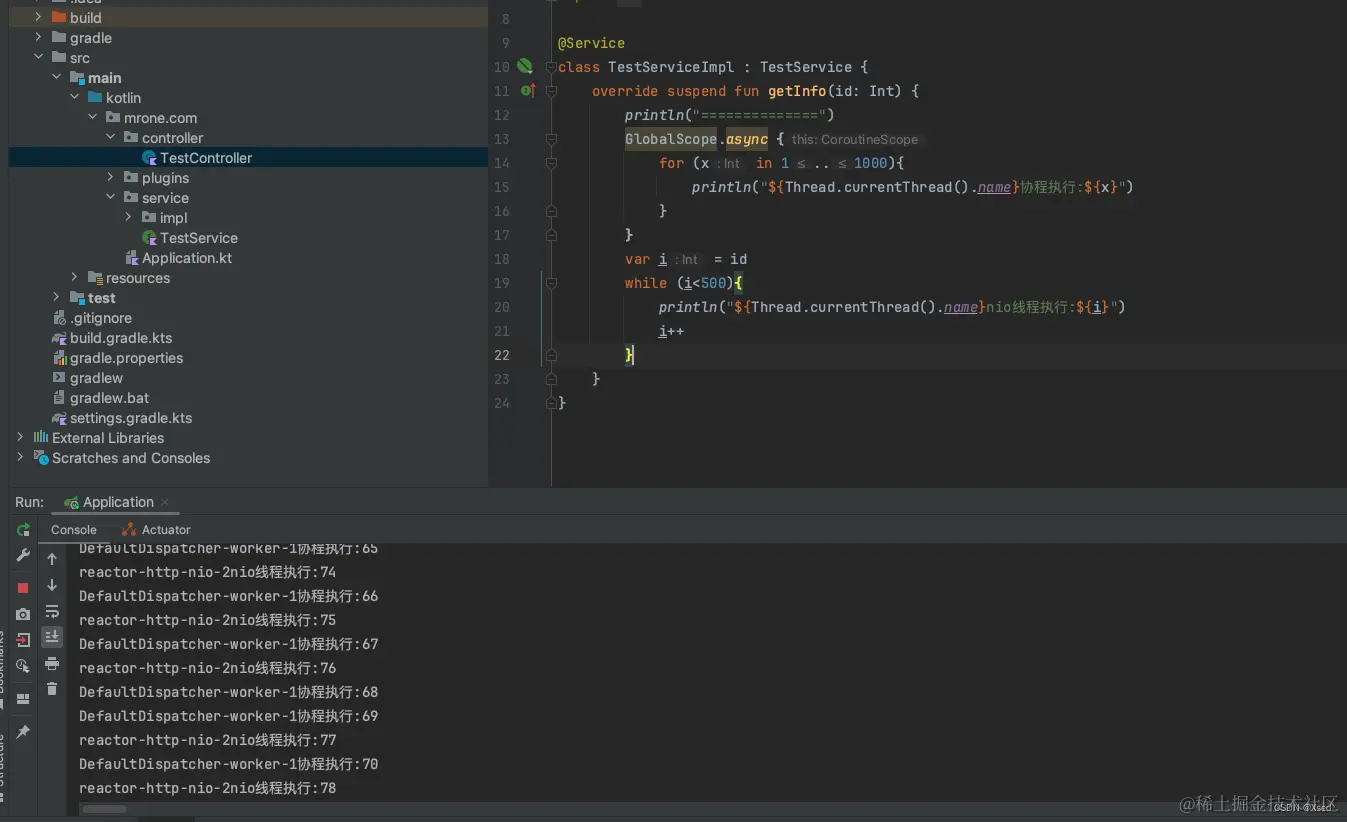
Task: Switch to the Console tab
Action: 74,530
